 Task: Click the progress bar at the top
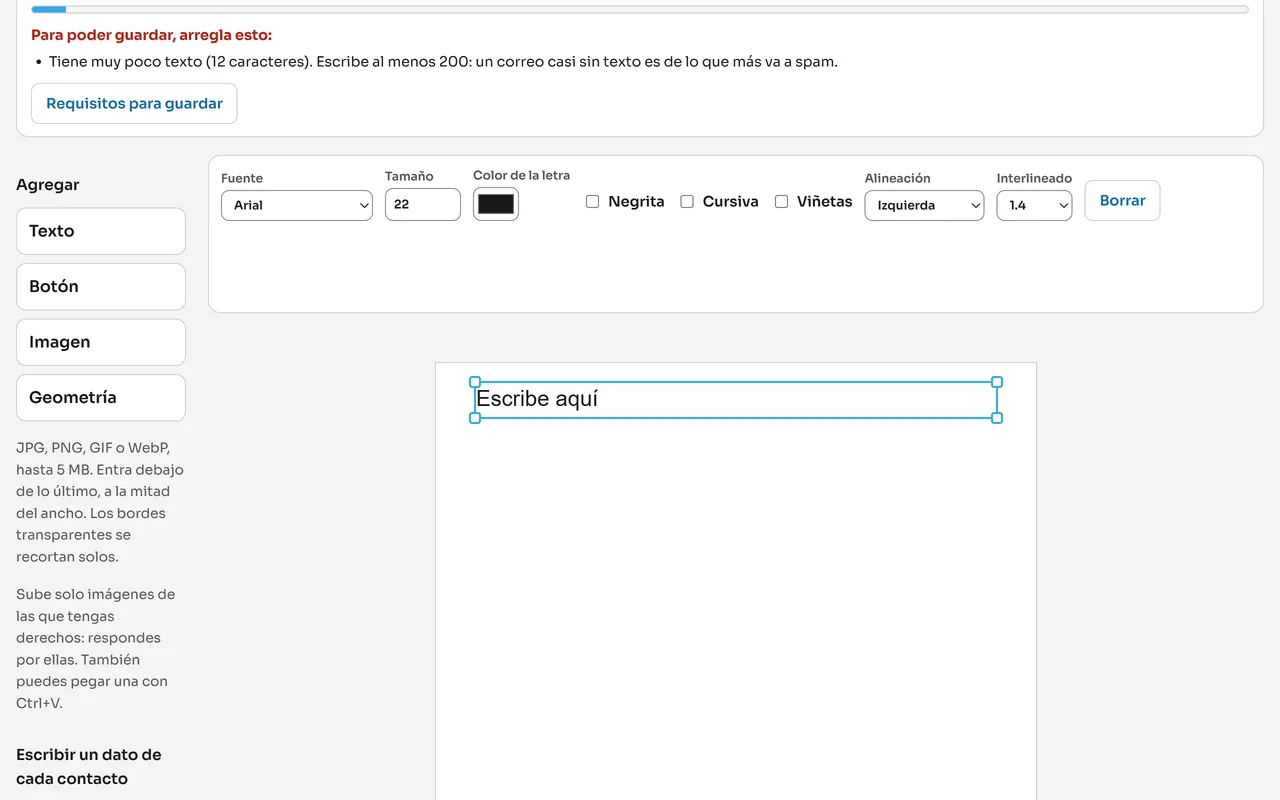pyautogui.click(x=640, y=9)
